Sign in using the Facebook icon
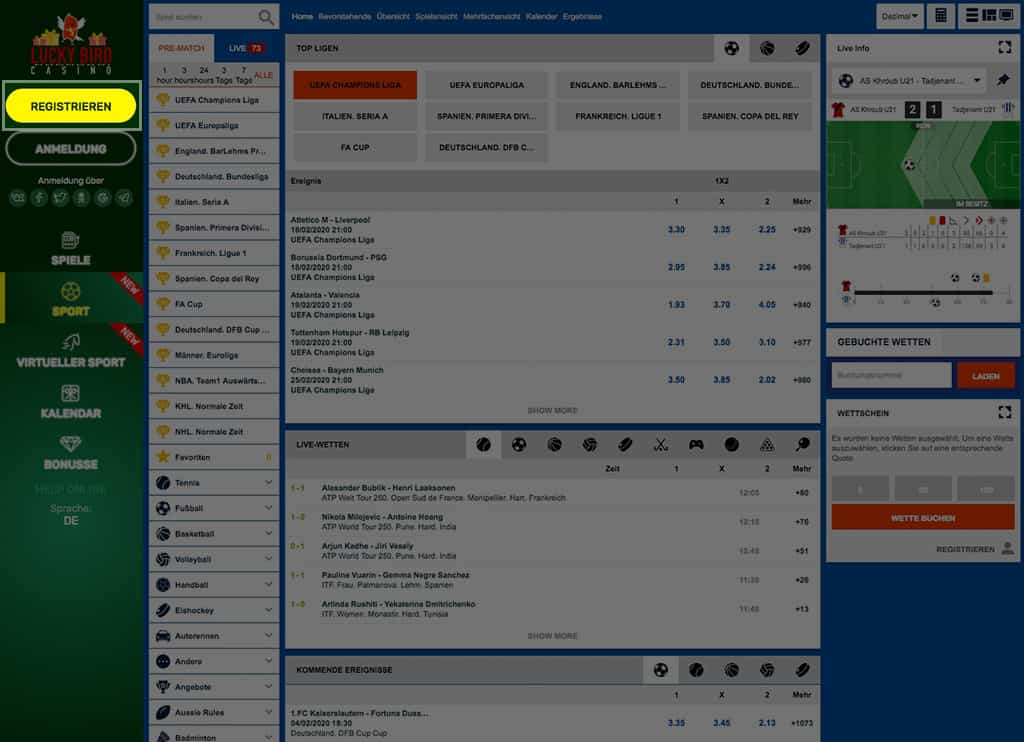Image resolution: width=1024 pixels, height=742 pixels. [39, 197]
